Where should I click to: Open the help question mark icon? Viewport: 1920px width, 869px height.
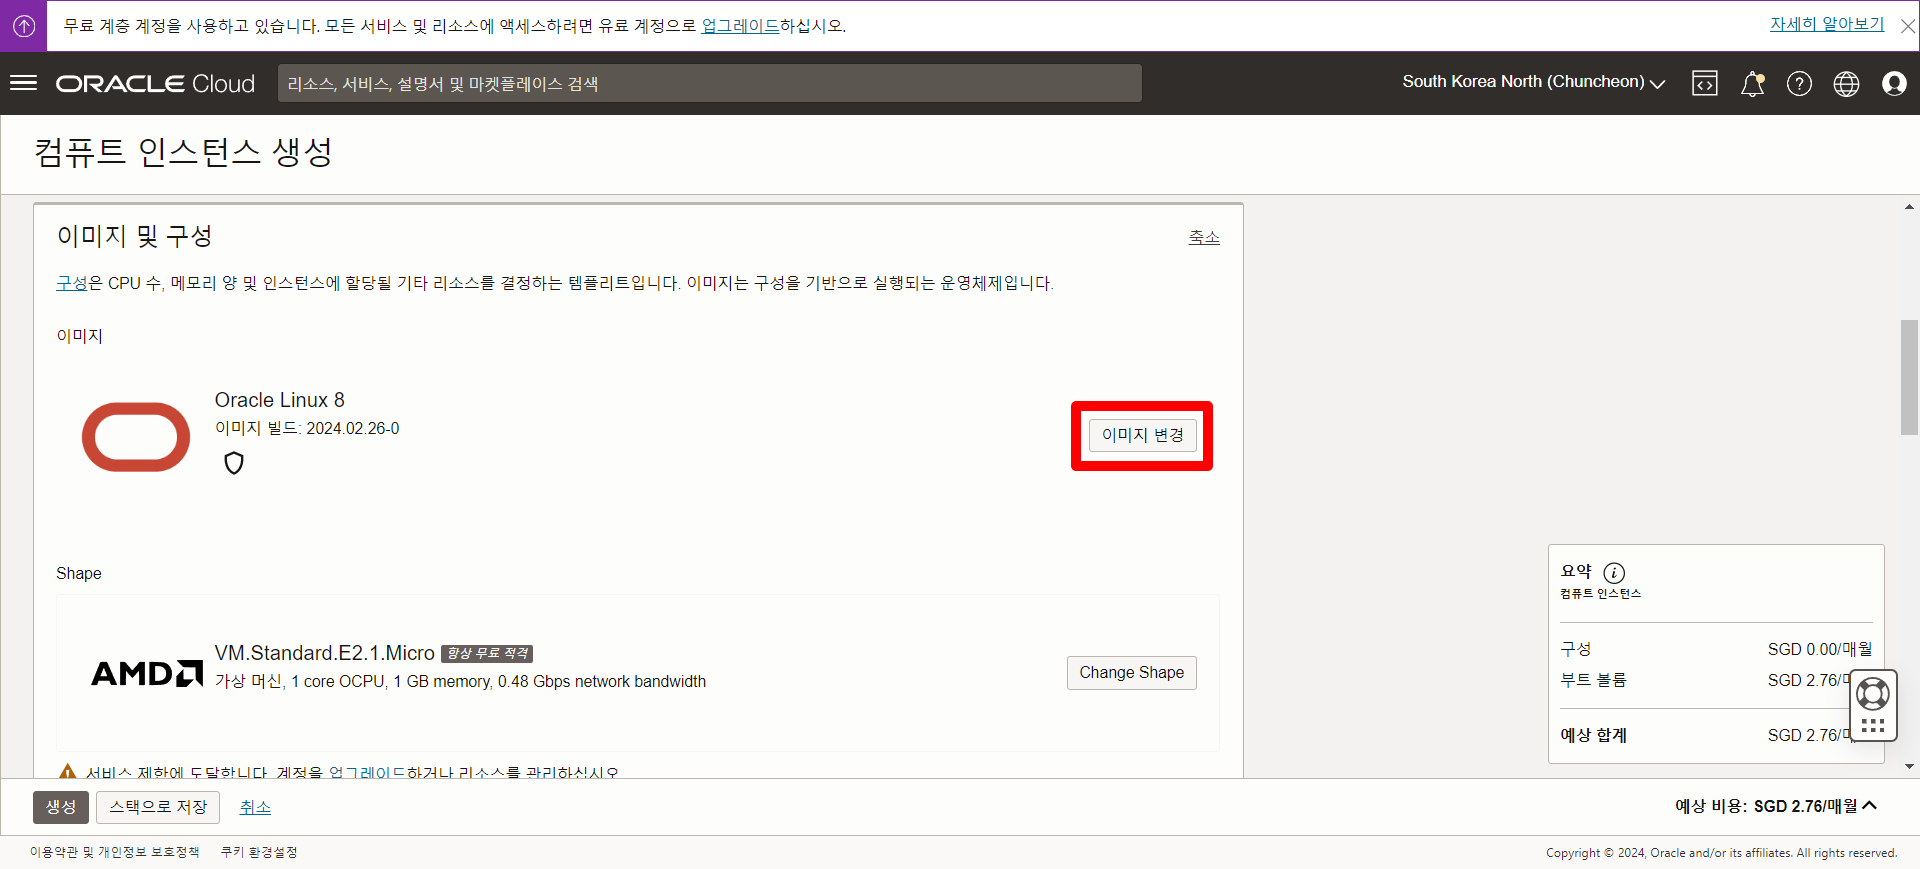(x=1799, y=84)
